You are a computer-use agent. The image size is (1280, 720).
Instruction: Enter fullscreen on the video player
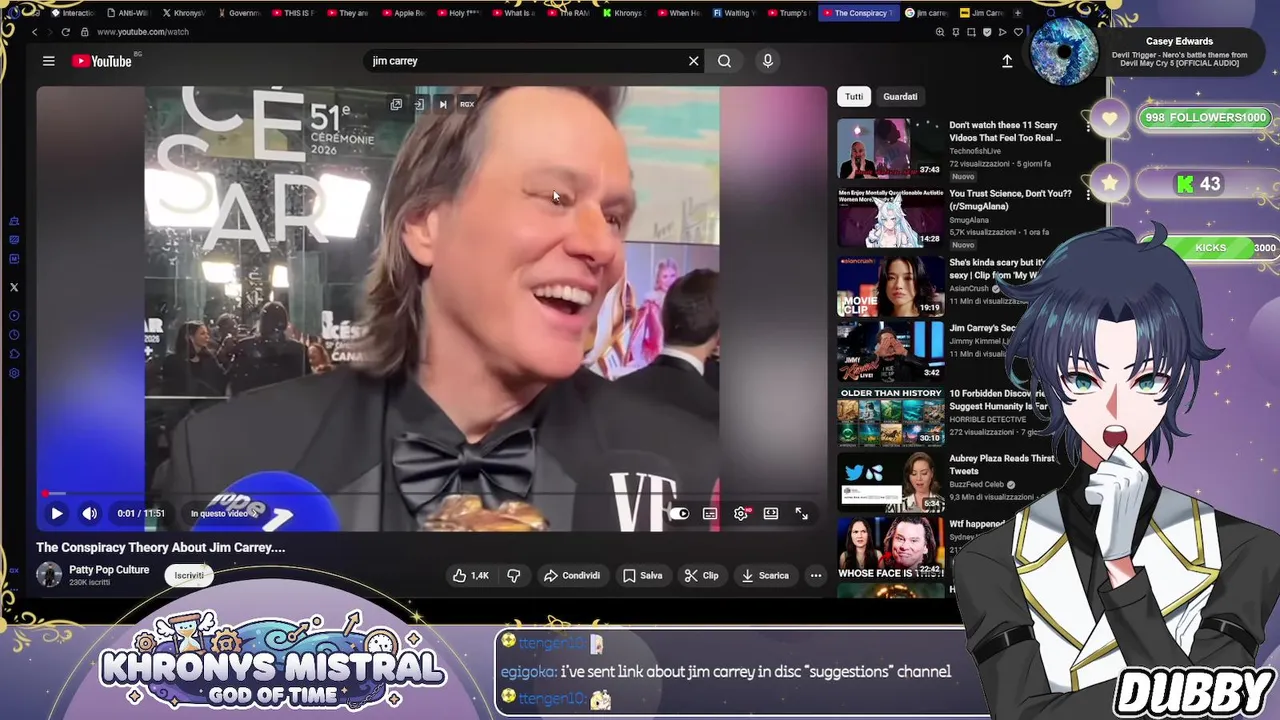(802, 513)
